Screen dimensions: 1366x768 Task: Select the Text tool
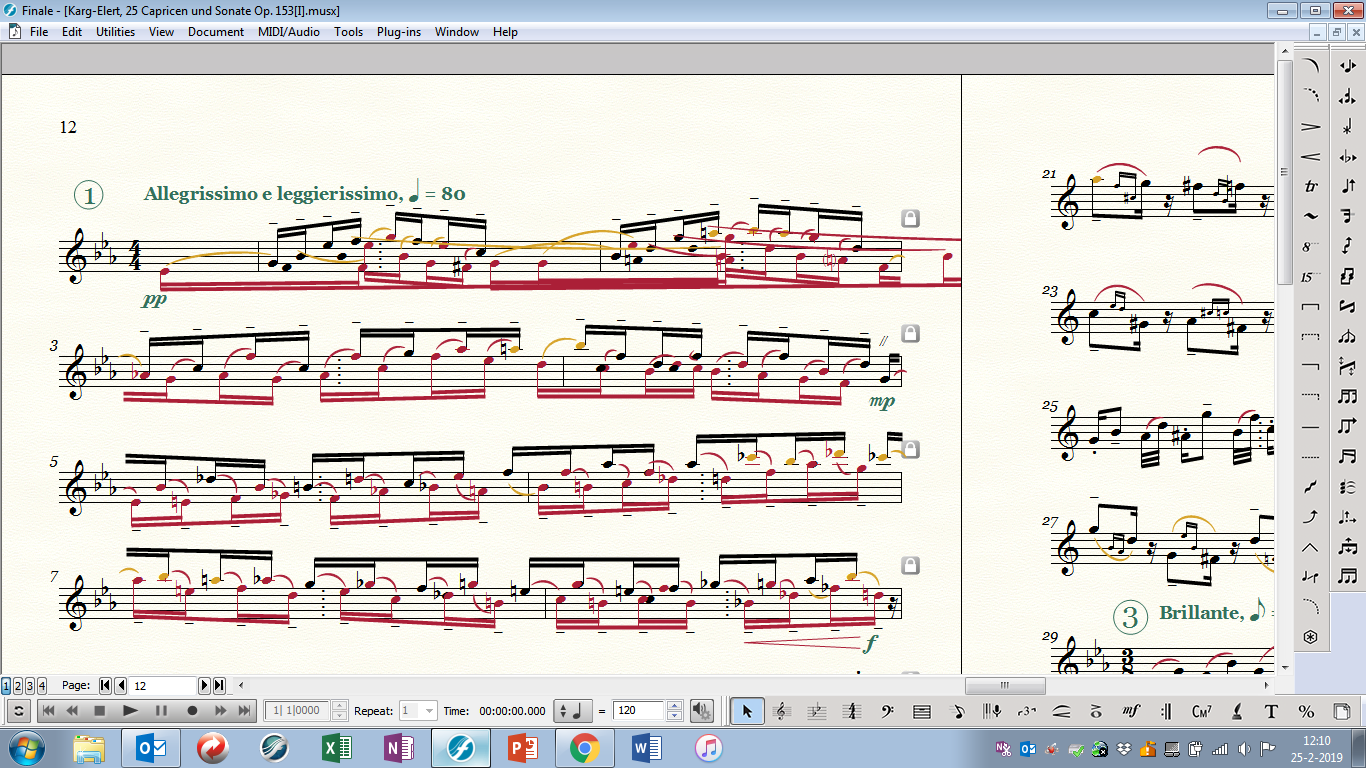[x=1271, y=711]
